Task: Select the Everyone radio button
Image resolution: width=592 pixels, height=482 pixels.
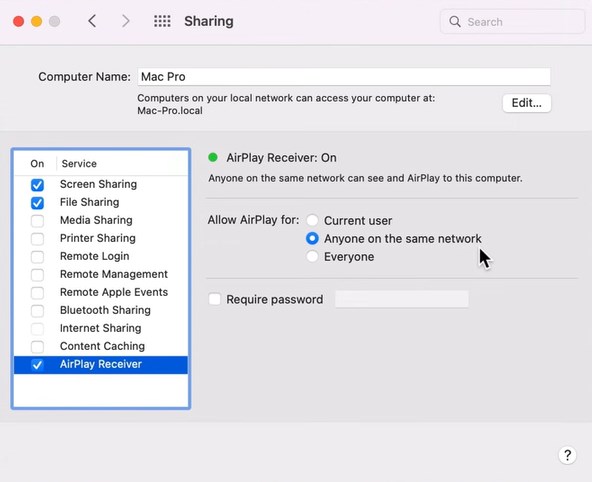Action: pos(312,256)
